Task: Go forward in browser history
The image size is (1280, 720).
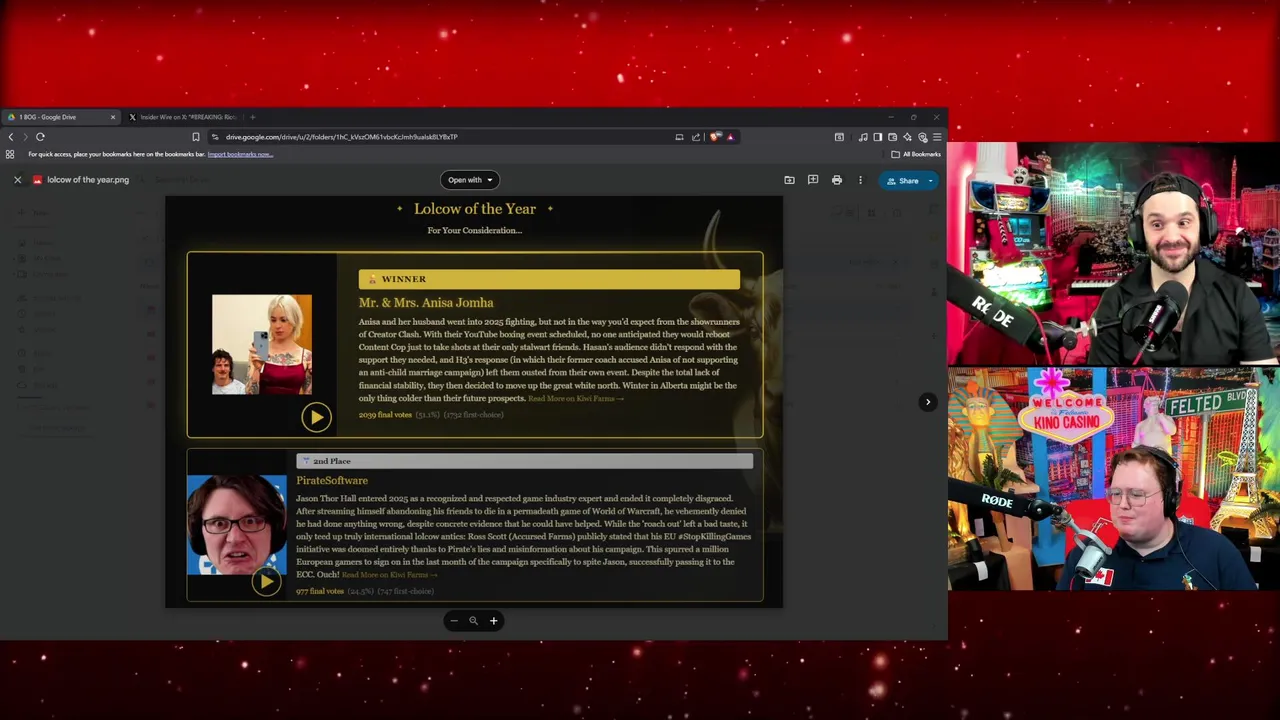Action: tap(25, 137)
